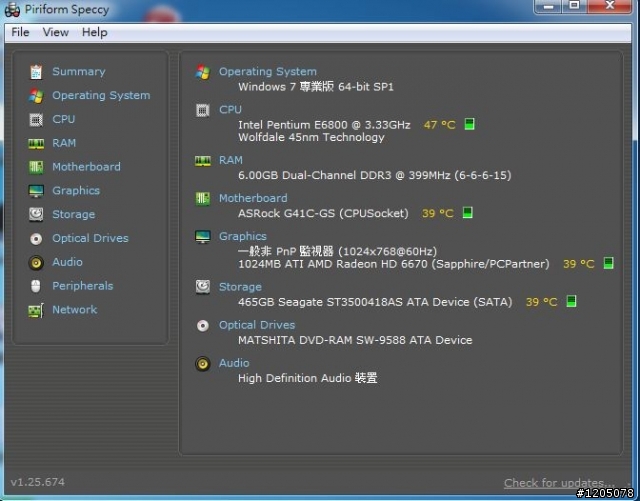Click the Operating System heading link in summary
The height and width of the screenshot is (501, 640).
pyautogui.click(x=268, y=72)
